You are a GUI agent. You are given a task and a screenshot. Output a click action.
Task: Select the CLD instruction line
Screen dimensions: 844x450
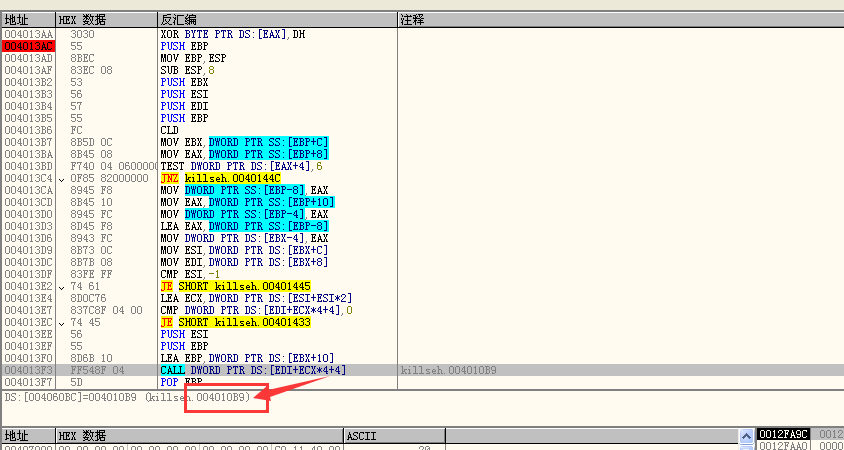pos(170,130)
